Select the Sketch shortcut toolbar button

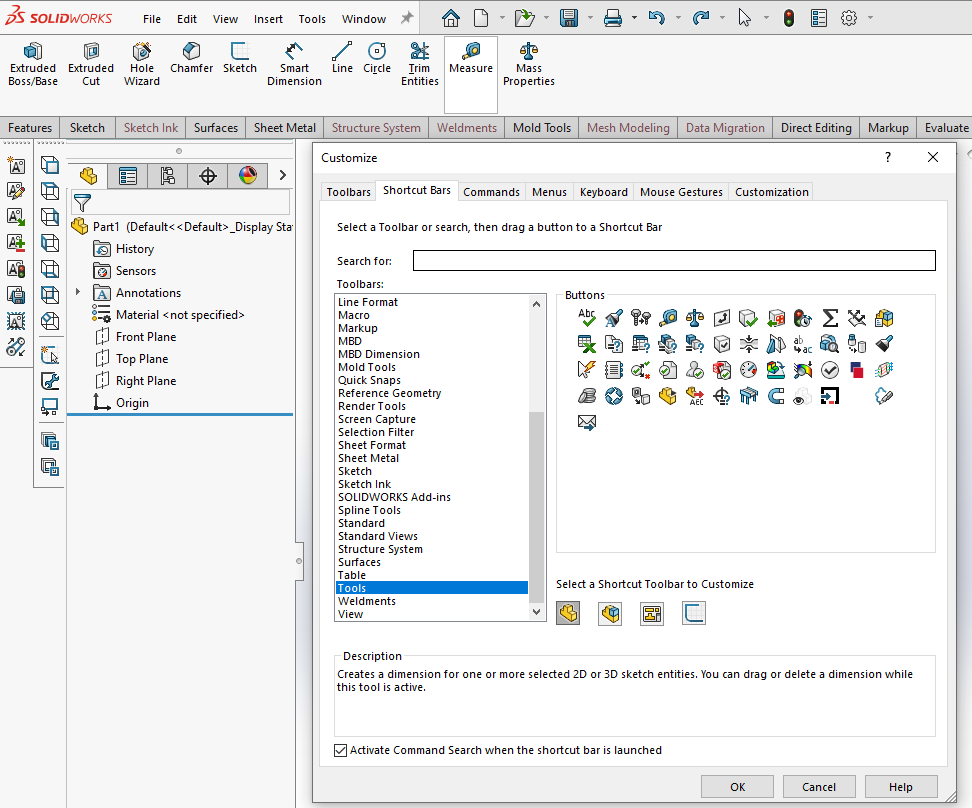point(694,613)
